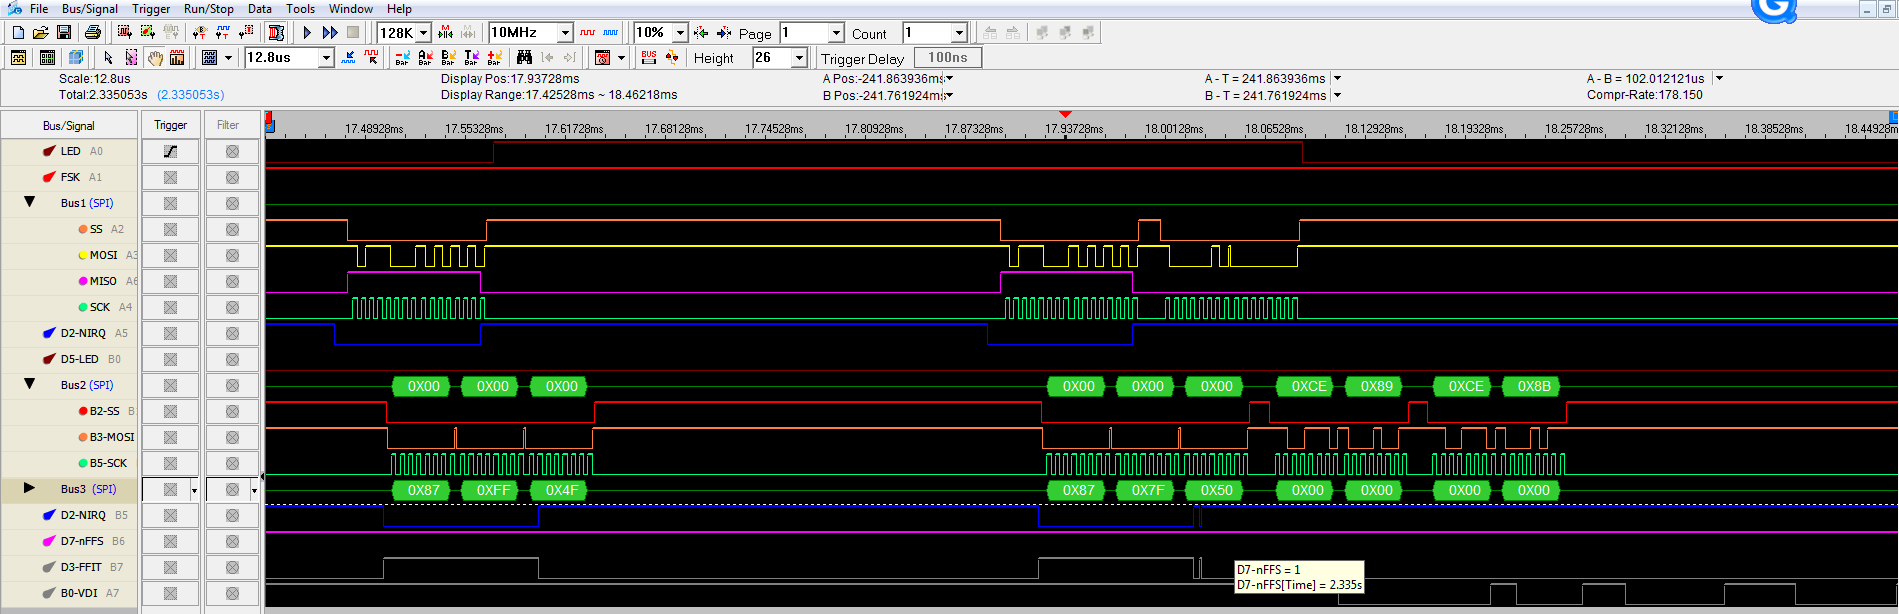Image resolution: width=1899 pixels, height=614 pixels.
Task: Toggle trigger condition for LED A0
Action: pyautogui.click(x=170, y=151)
